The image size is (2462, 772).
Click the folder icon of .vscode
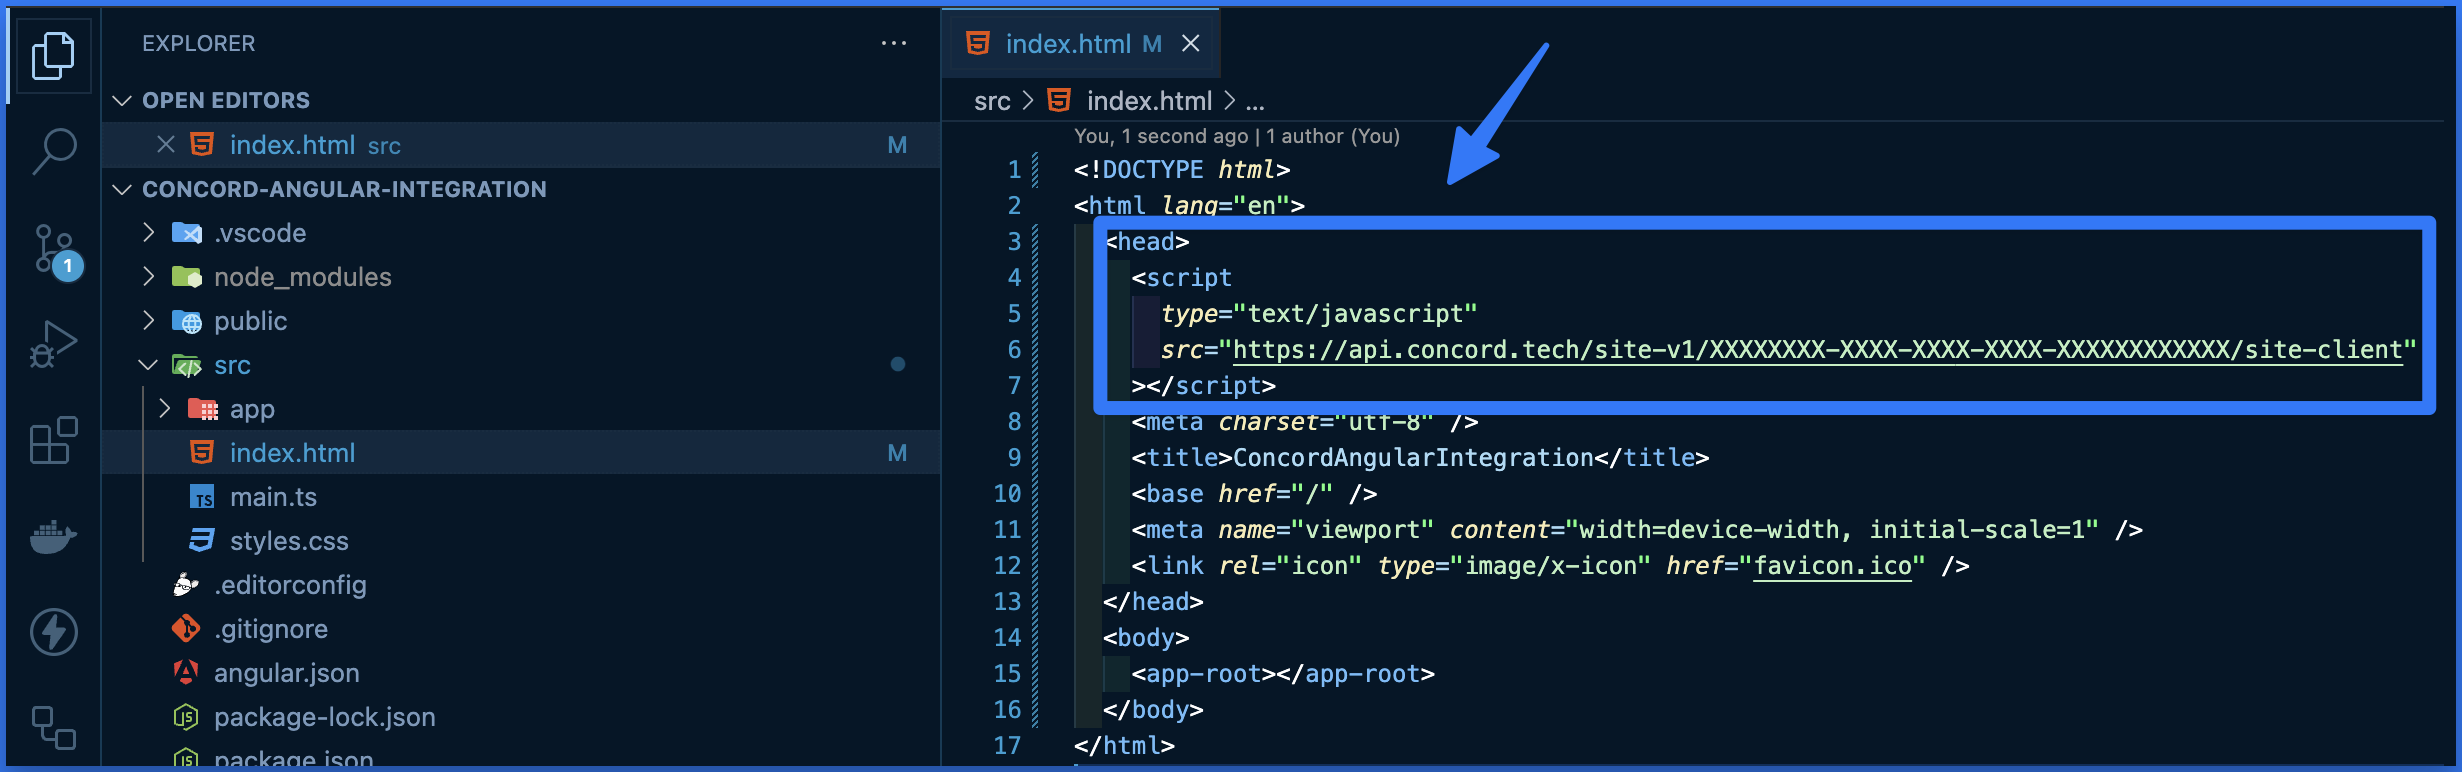(x=187, y=233)
